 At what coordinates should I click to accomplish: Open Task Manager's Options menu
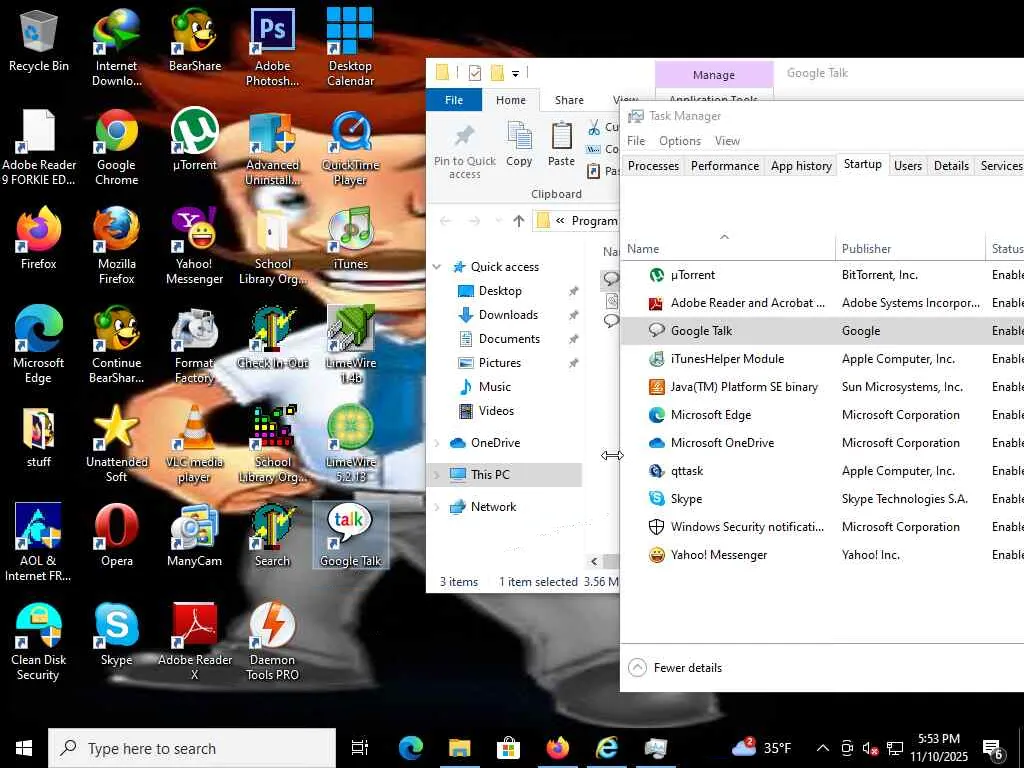[680, 141]
